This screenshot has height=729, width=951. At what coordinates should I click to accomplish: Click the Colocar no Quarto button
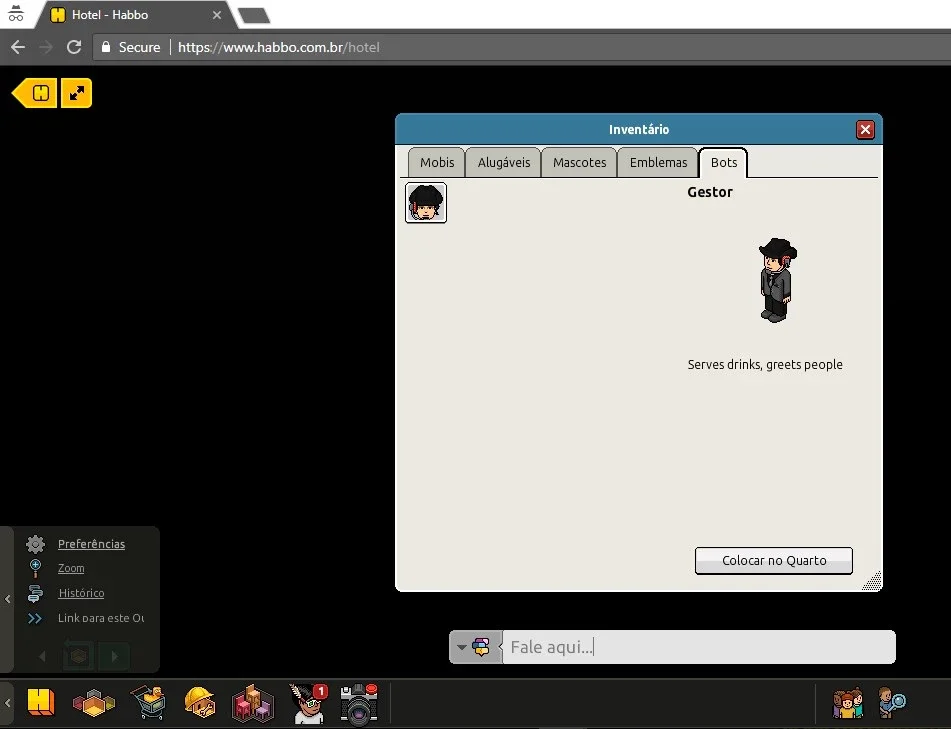point(774,560)
